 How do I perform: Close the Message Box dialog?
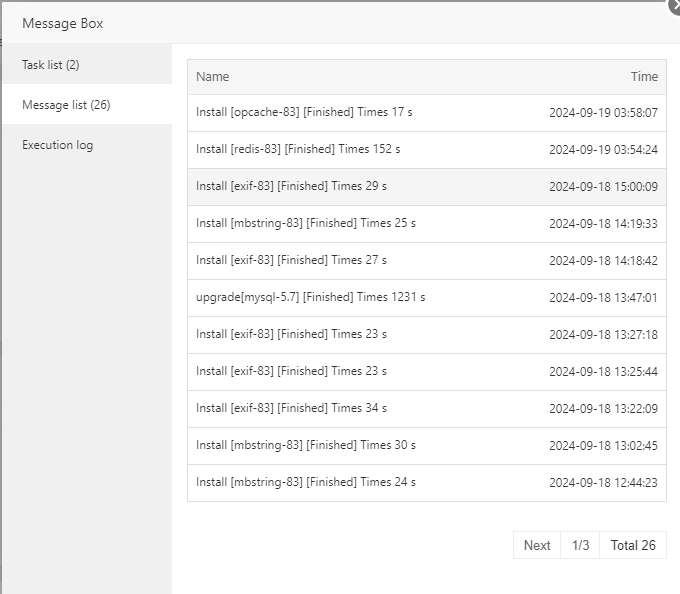coord(674,5)
